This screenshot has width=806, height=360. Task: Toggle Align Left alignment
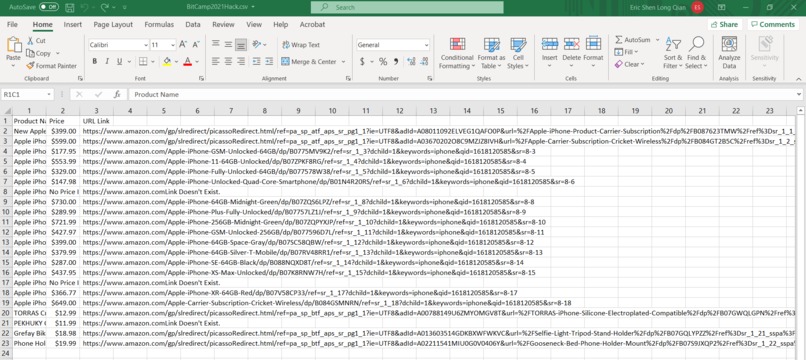click(x=216, y=62)
